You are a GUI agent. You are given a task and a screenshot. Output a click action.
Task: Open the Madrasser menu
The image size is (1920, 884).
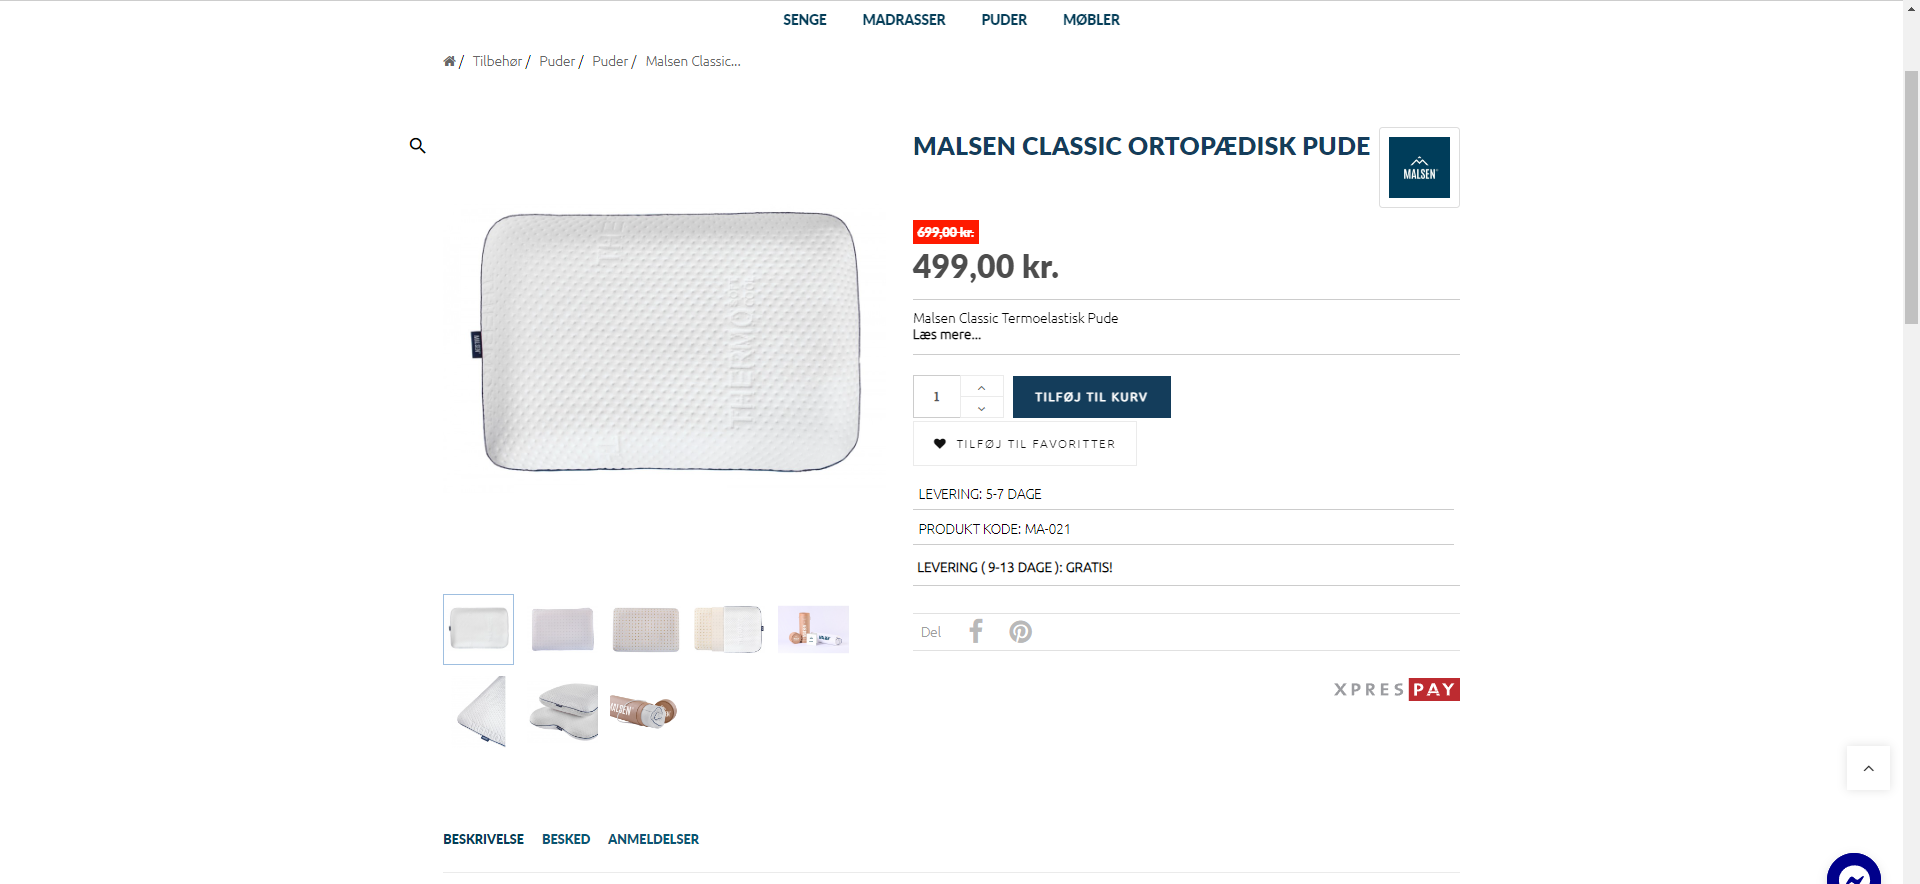pos(903,20)
